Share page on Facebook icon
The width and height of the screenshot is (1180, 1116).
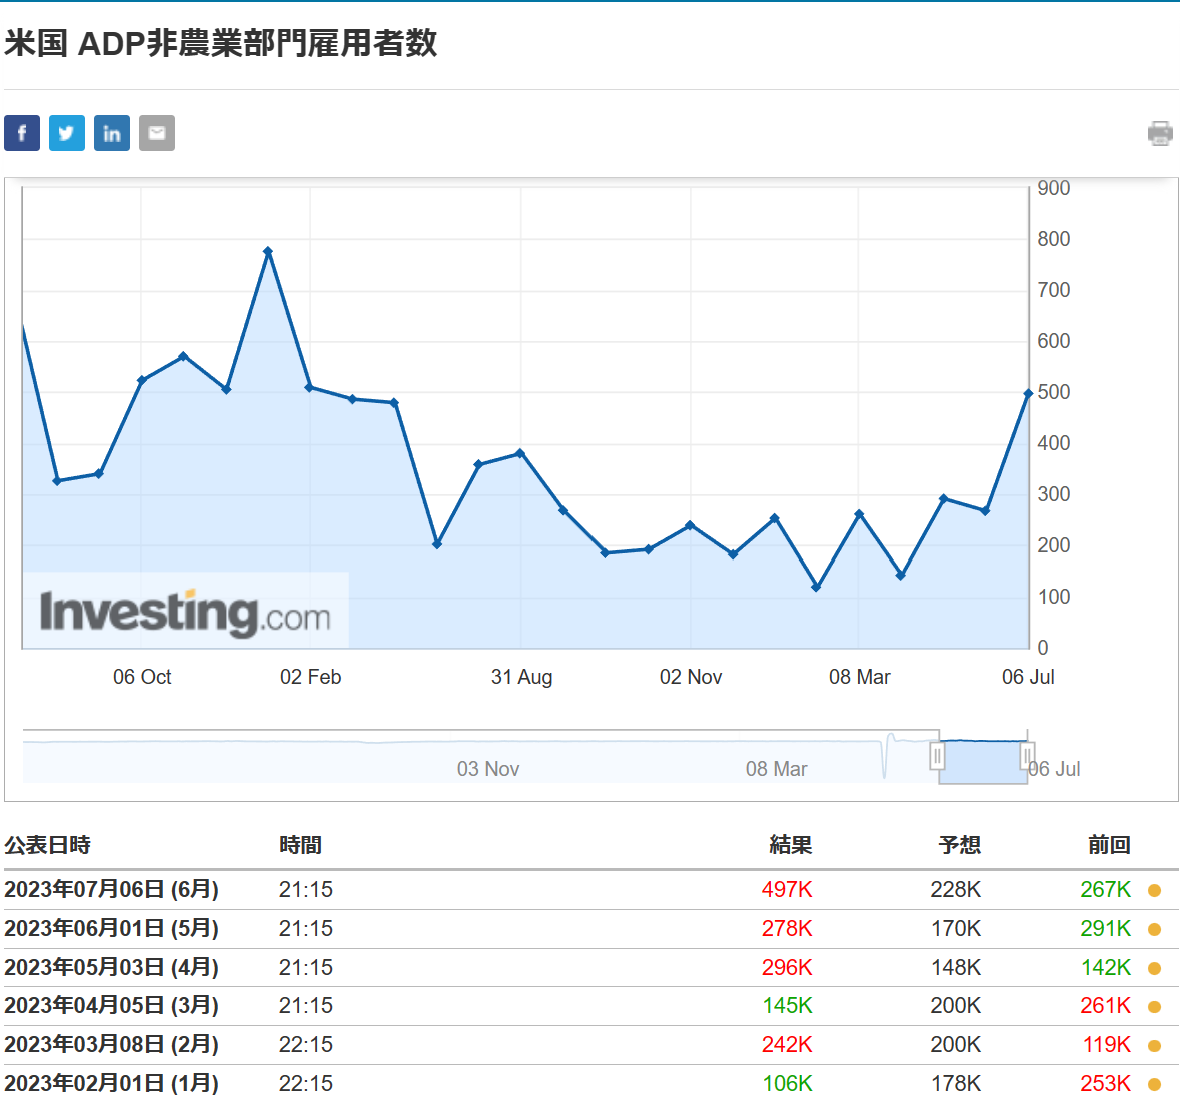22,133
